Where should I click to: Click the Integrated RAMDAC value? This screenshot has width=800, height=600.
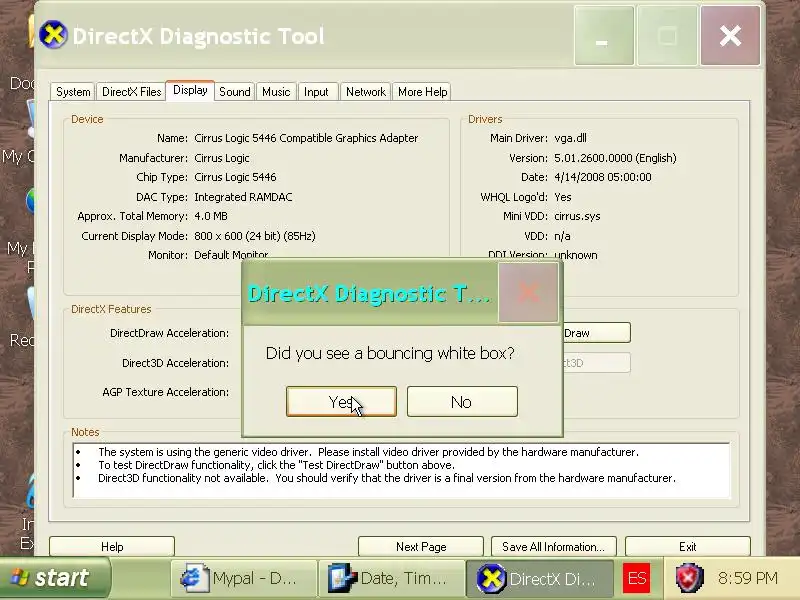(243, 197)
